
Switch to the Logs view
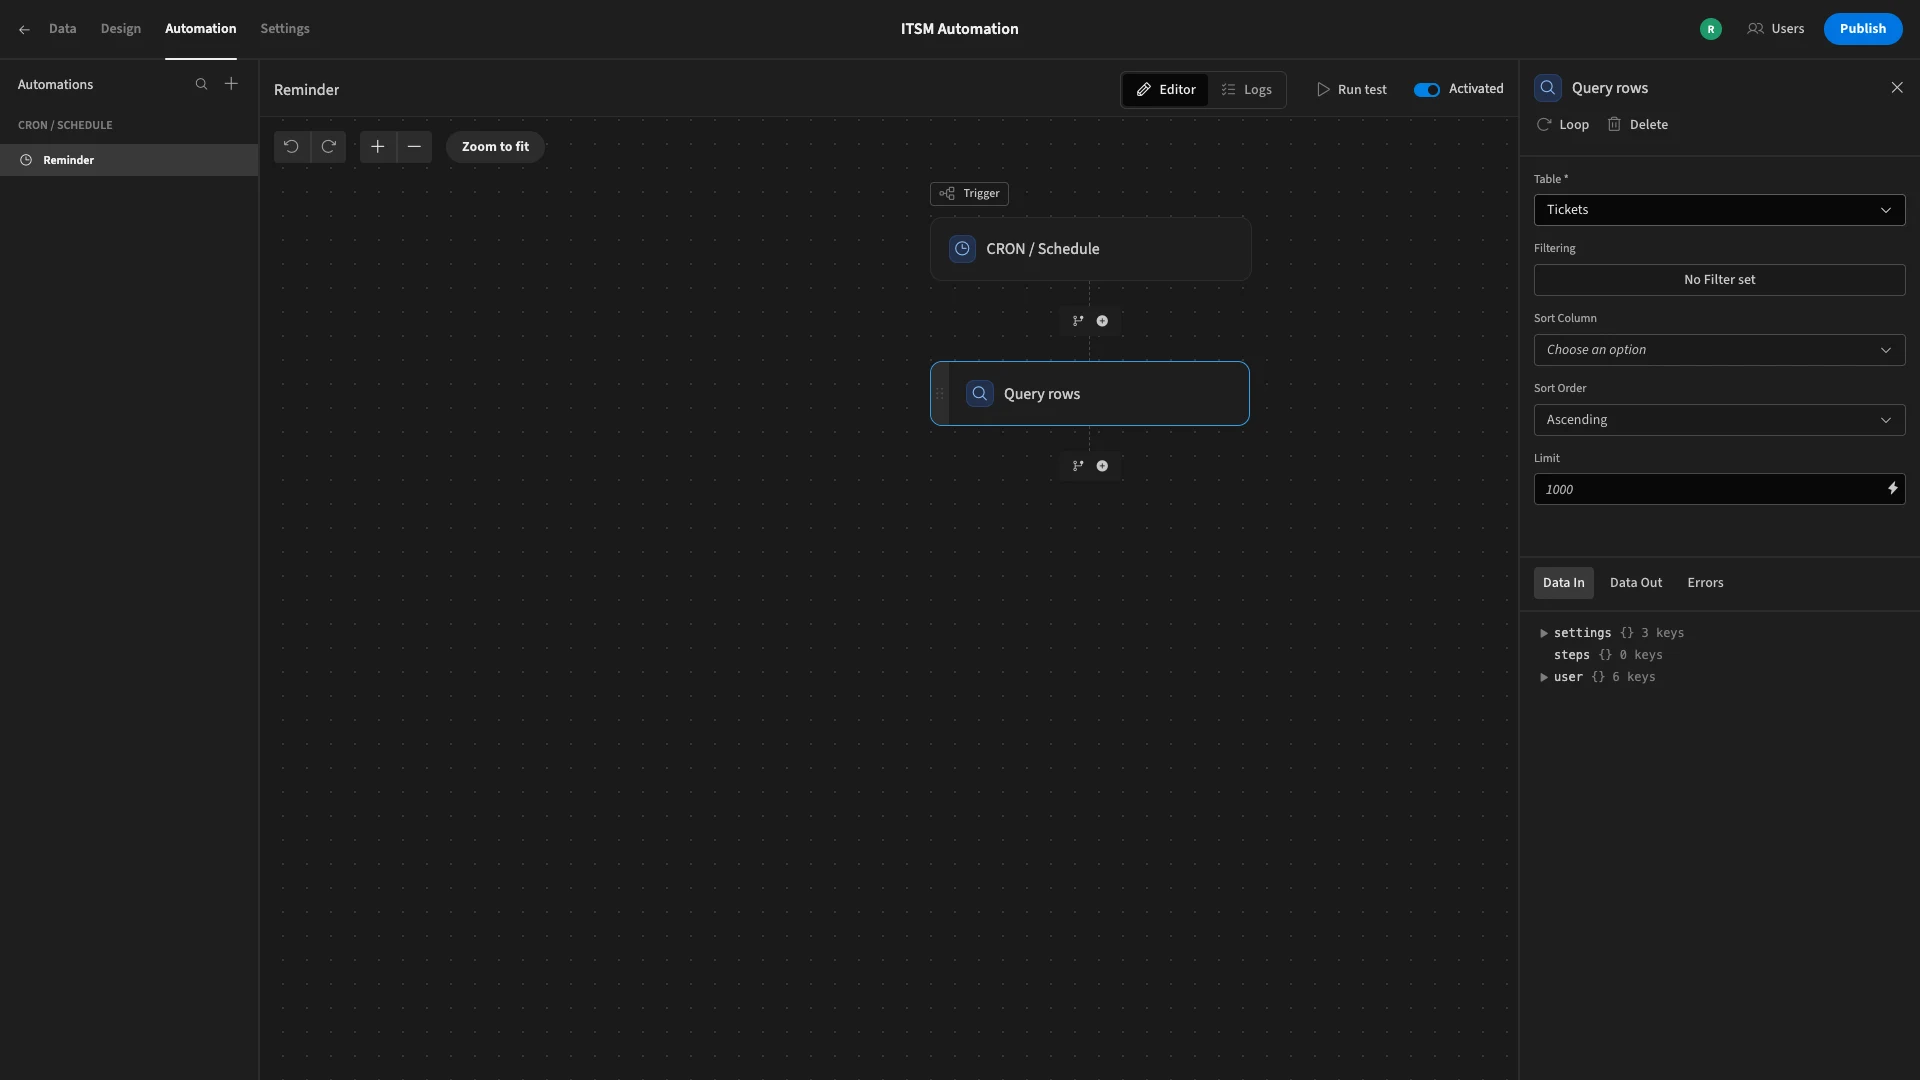coord(1246,90)
